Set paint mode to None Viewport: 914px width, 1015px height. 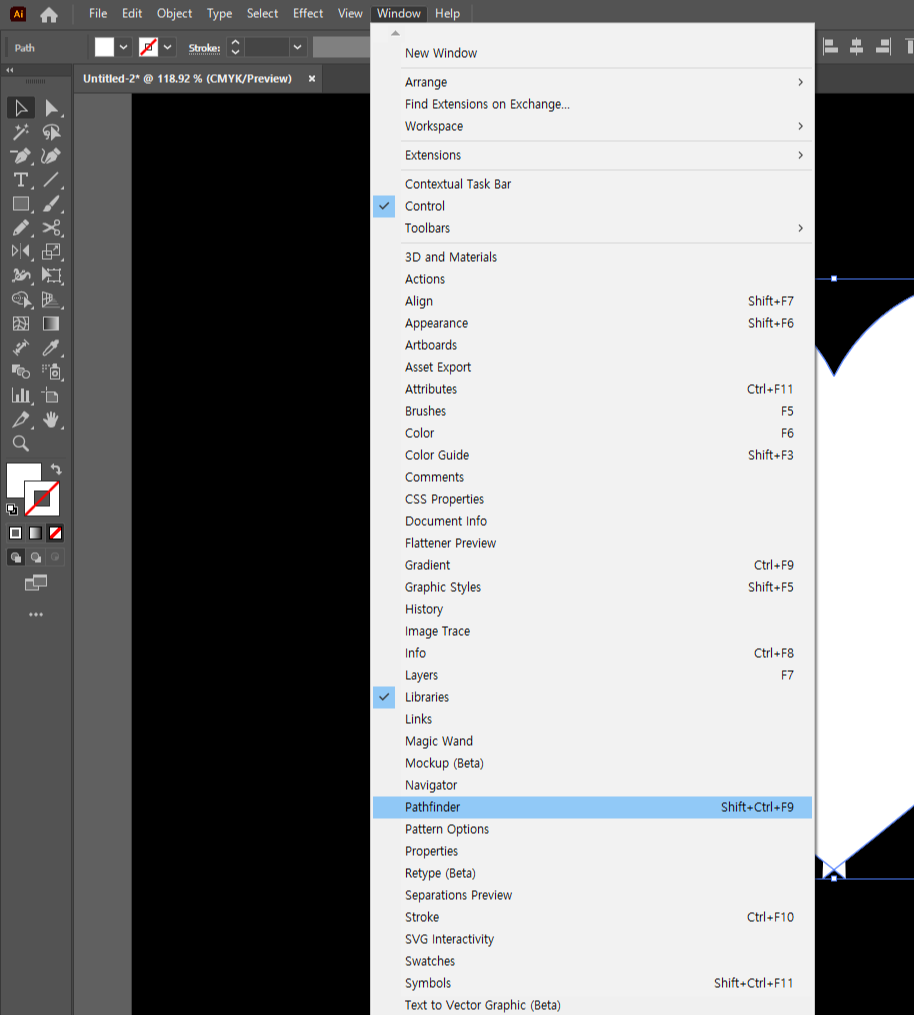click(x=56, y=533)
